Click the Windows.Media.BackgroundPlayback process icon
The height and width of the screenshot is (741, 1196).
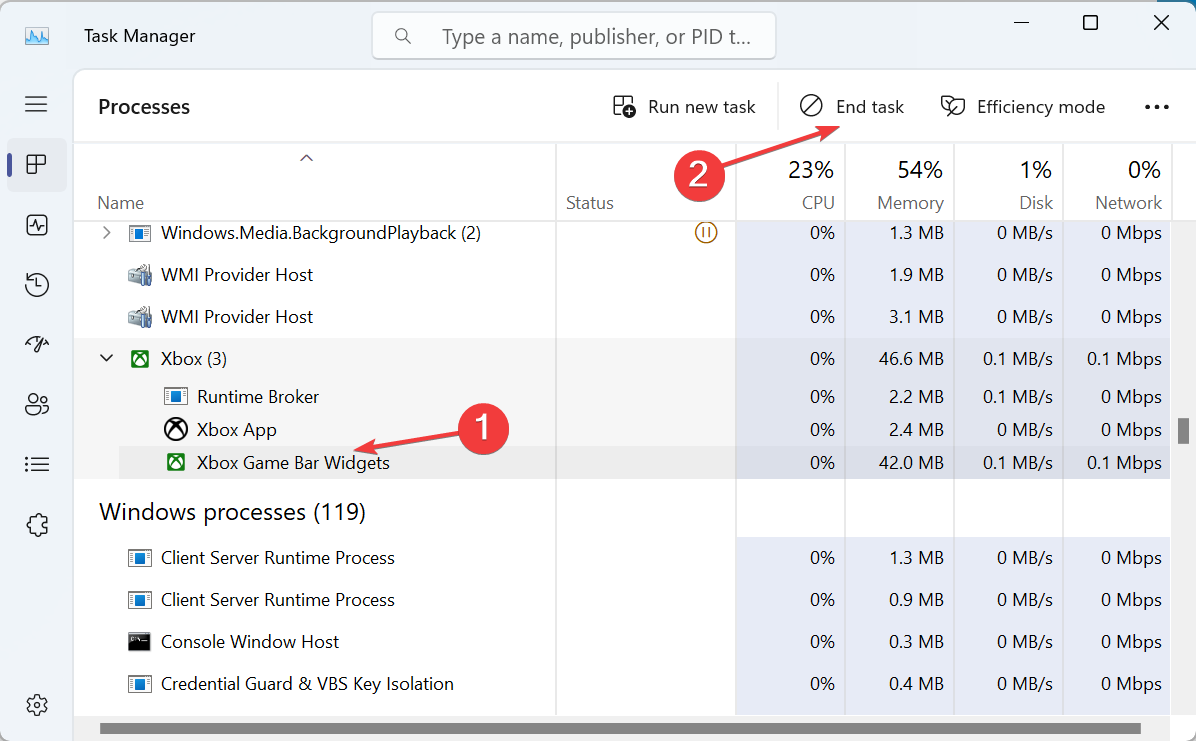(140, 233)
